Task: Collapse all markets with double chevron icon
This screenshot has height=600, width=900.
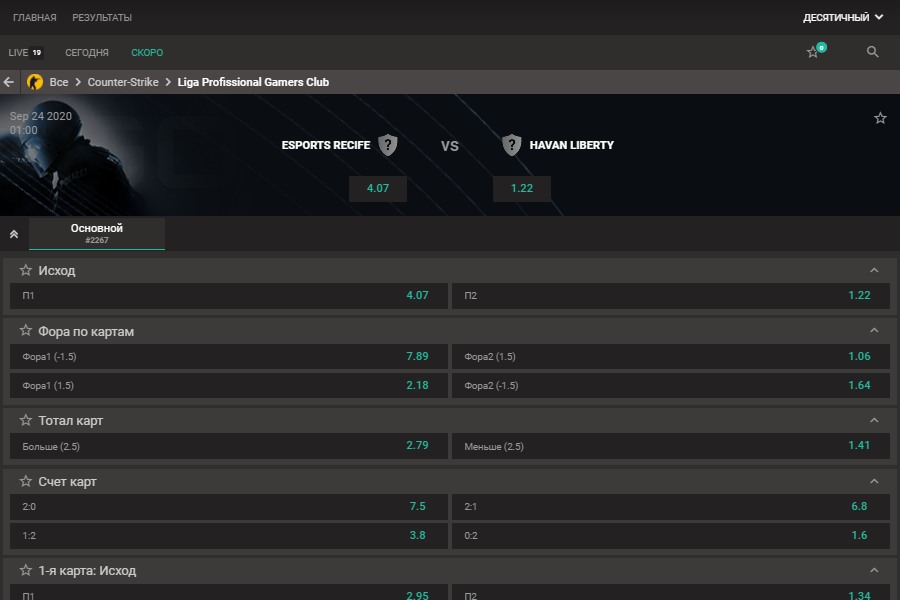Action: pyautogui.click(x=14, y=234)
